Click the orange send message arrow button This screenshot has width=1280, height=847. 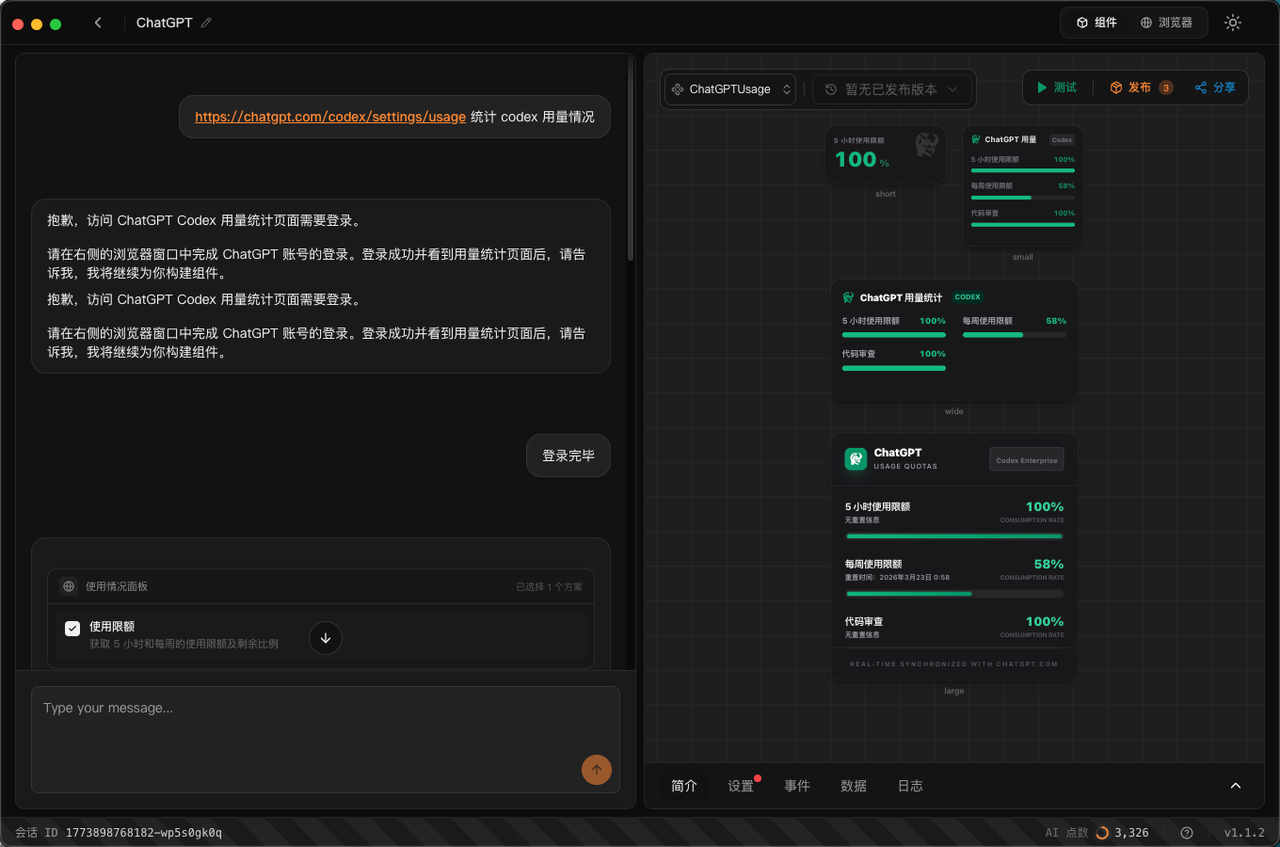596,769
